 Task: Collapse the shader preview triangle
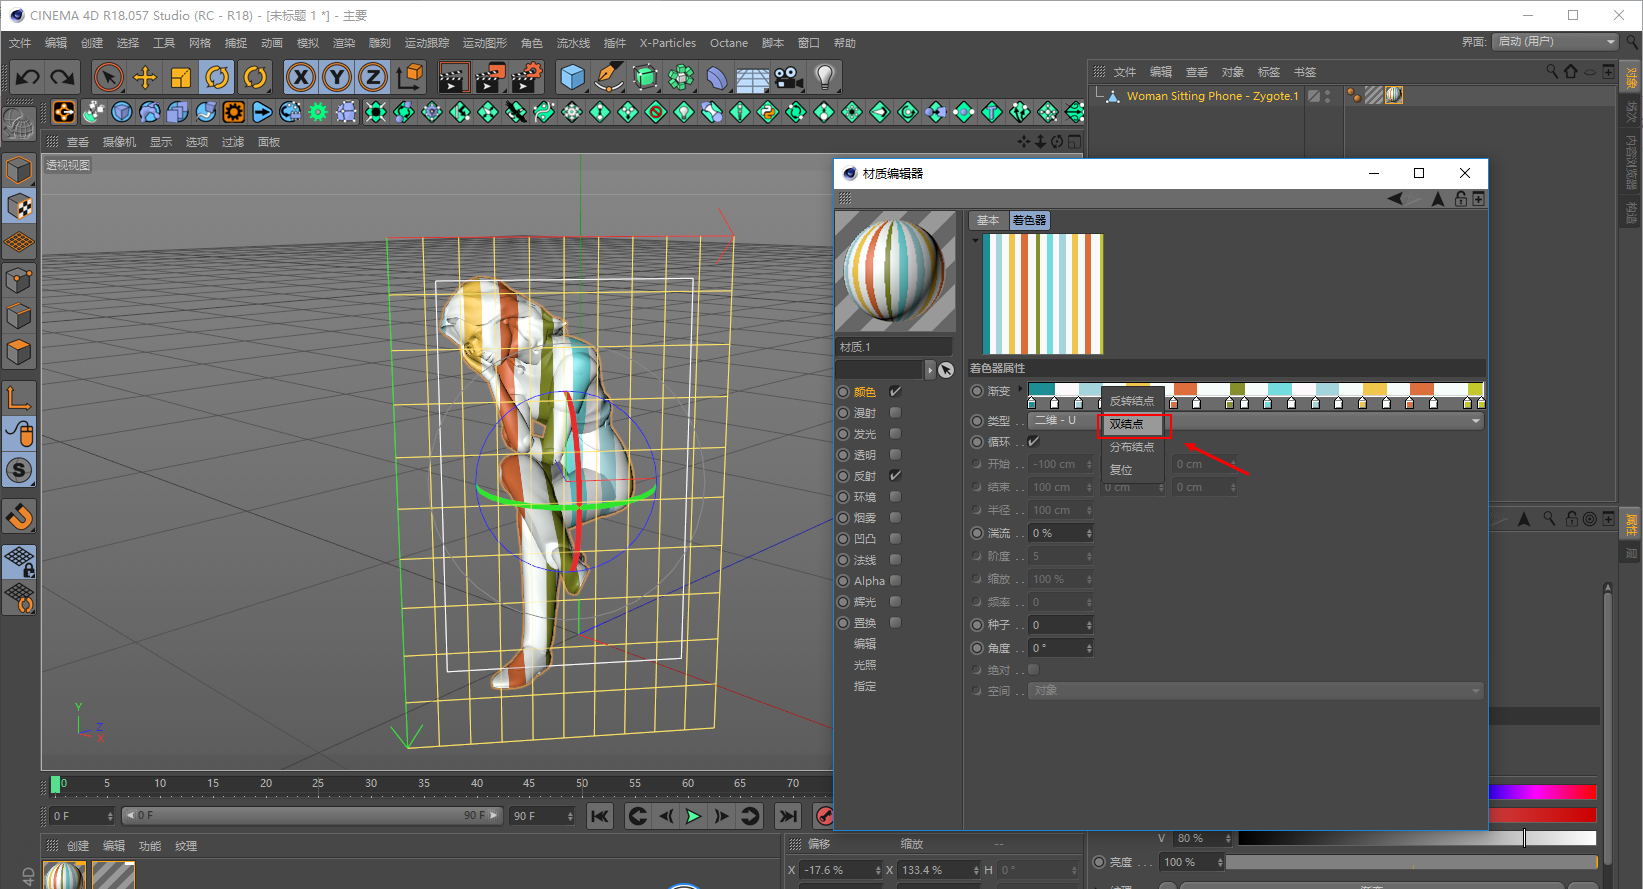click(975, 240)
